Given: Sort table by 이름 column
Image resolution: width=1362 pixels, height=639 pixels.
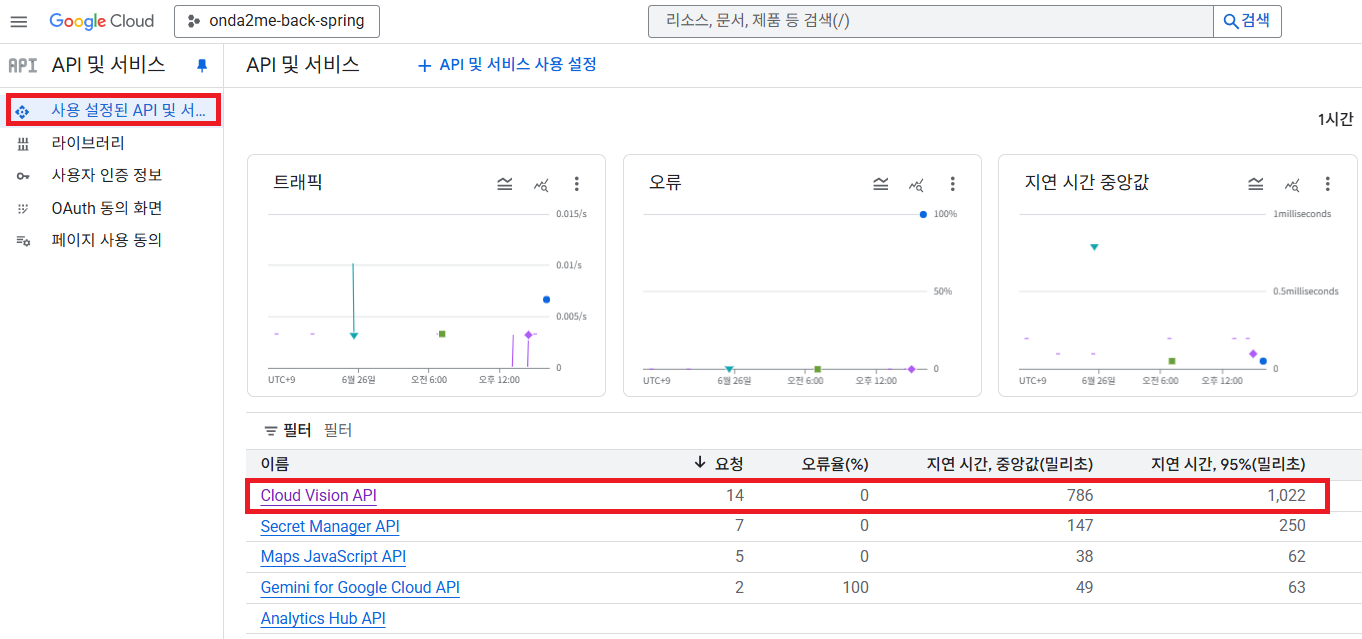Looking at the screenshot, I should pyautogui.click(x=275, y=464).
